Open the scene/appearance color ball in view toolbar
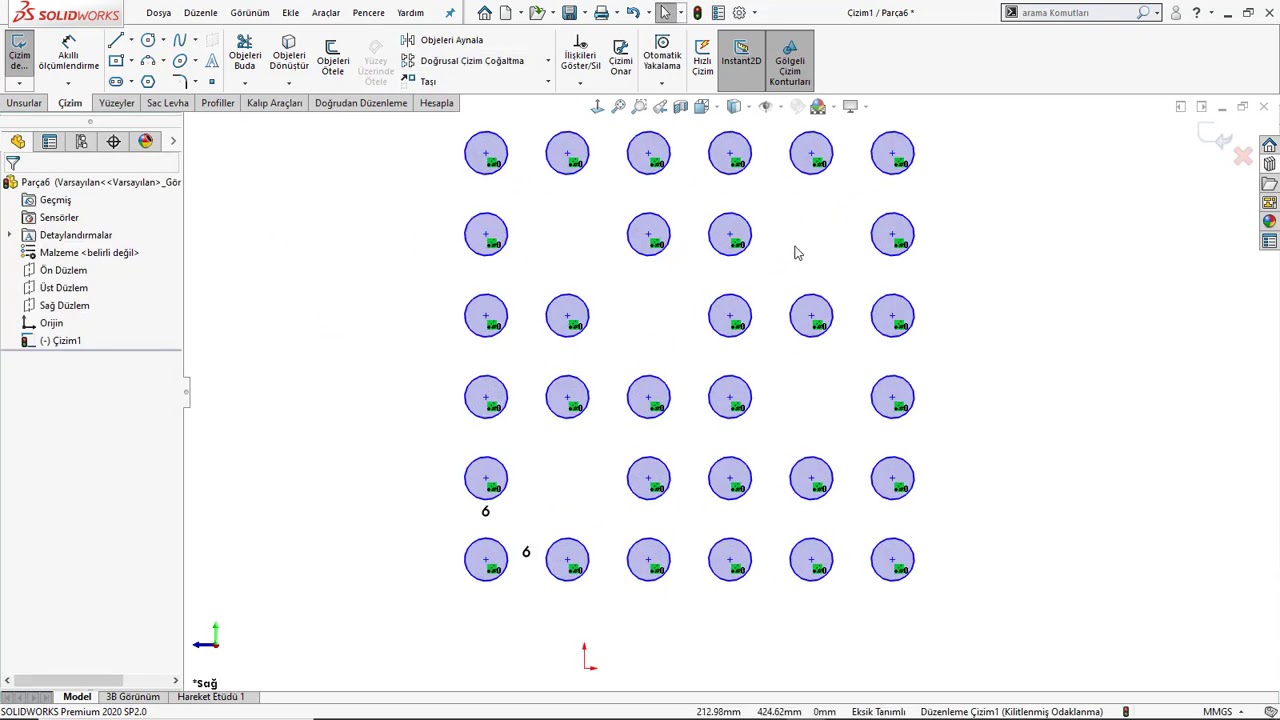Screen dimensions: 1280x720 point(818,106)
